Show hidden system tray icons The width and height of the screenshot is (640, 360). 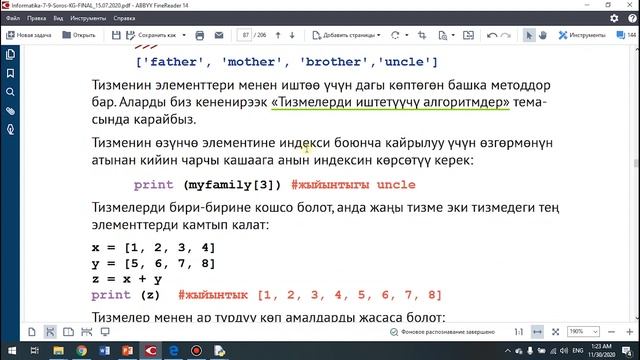click(507, 351)
